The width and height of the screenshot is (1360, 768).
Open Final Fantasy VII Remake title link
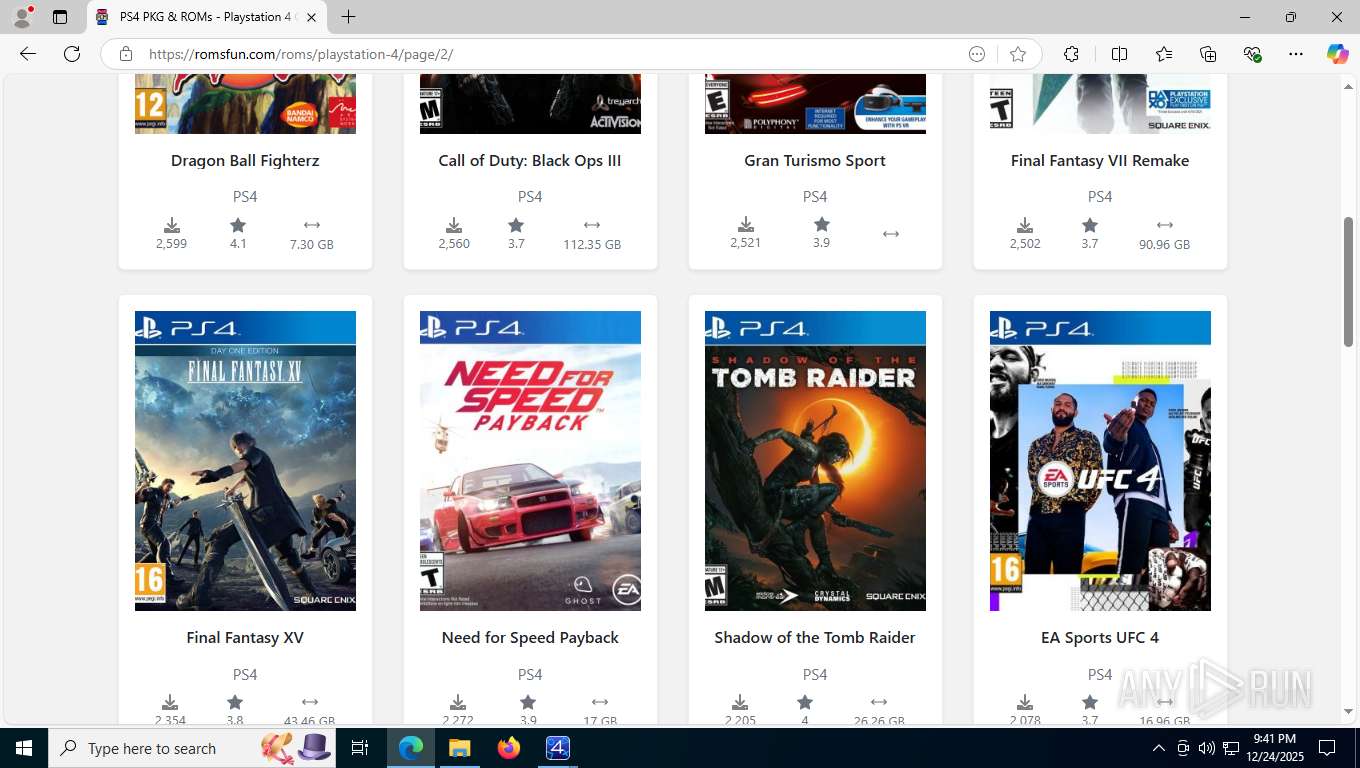(x=1100, y=160)
